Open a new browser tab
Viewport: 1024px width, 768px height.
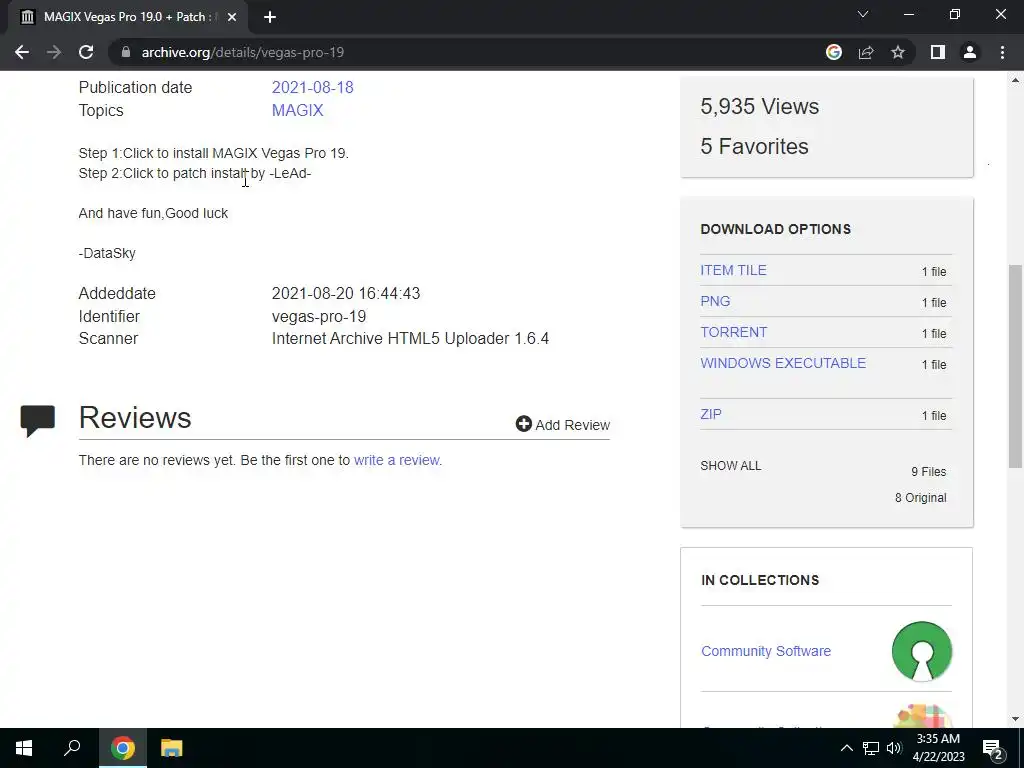pyautogui.click(x=270, y=17)
